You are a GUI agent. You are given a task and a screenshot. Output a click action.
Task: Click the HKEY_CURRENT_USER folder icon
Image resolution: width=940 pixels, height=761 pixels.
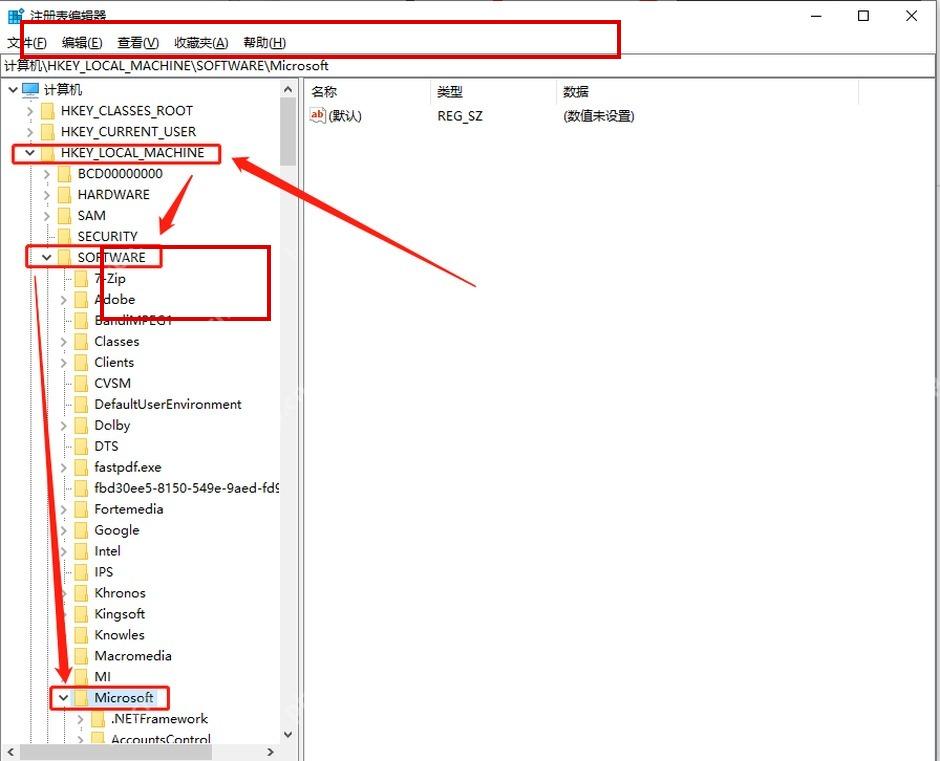point(48,132)
